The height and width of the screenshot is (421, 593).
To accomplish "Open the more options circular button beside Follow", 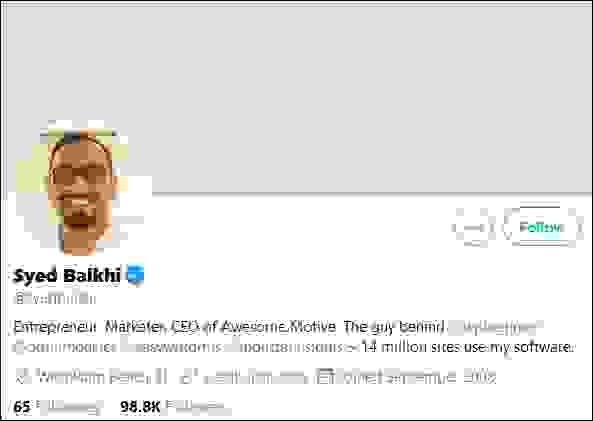I will [x=474, y=227].
